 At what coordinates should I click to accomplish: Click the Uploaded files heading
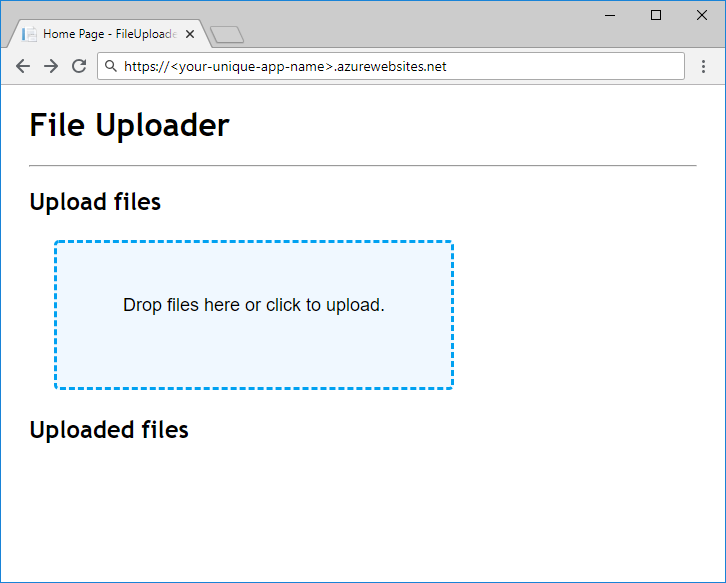point(109,430)
